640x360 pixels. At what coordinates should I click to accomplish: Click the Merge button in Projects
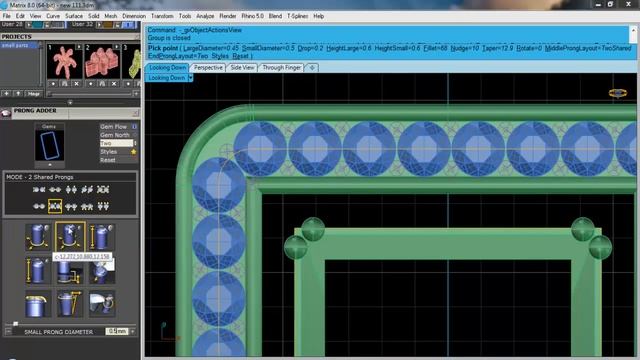[x=34, y=94]
